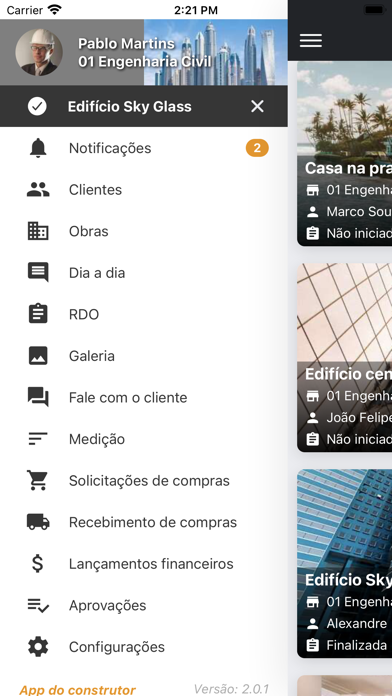Click the Fale com o cliente icon
Screen dimensions: 392x696
pyautogui.click(x=38, y=397)
